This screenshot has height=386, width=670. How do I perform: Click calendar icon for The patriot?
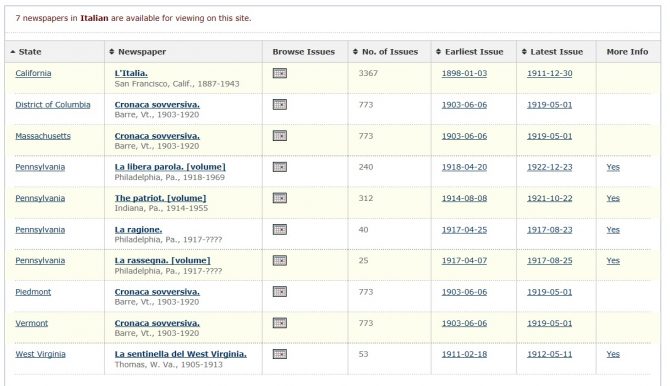pyautogui.click(x=279, y=198)
